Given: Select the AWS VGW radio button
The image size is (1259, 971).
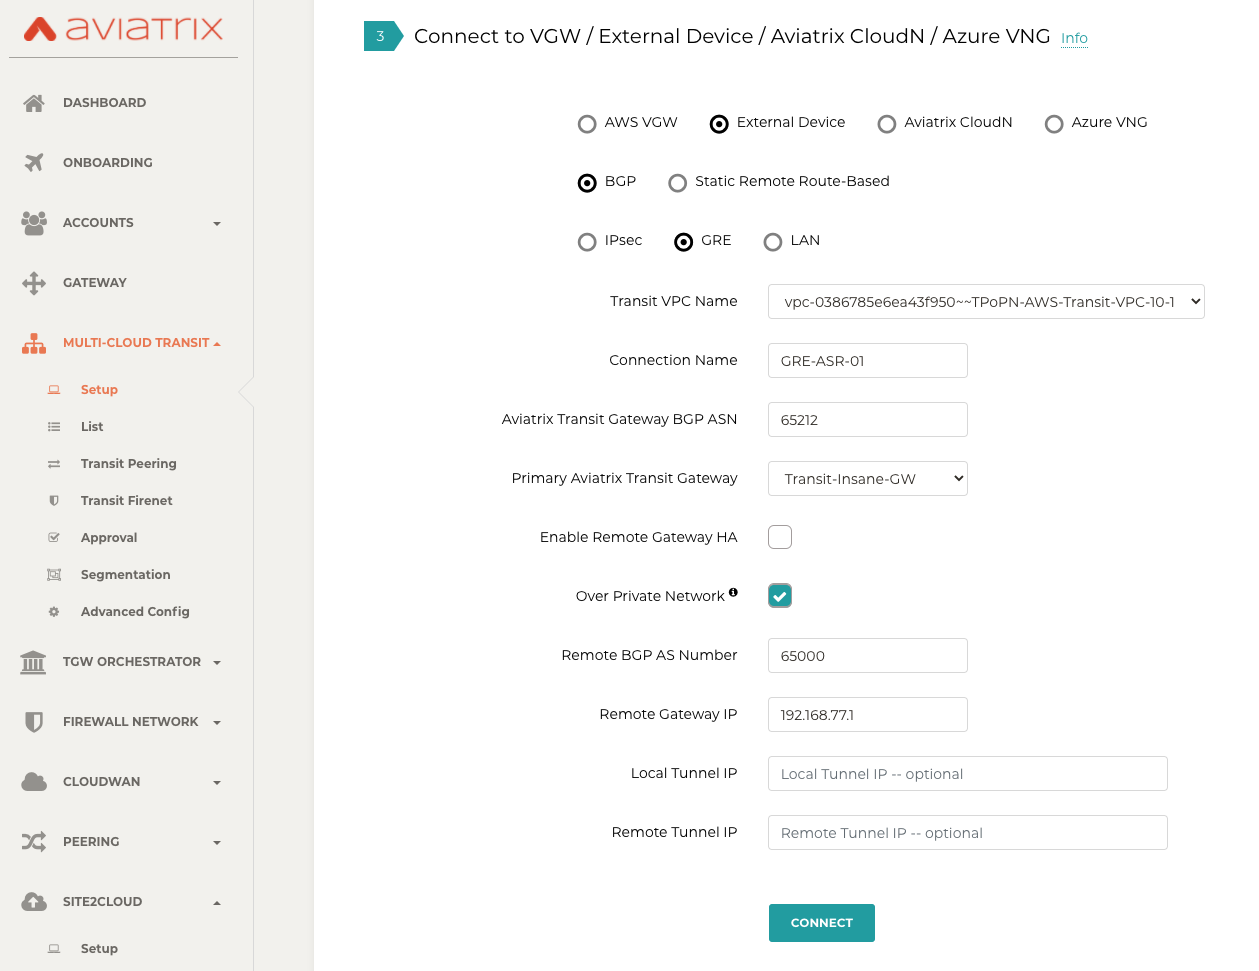Looking at the screenshot, I should tap(587, 123).
